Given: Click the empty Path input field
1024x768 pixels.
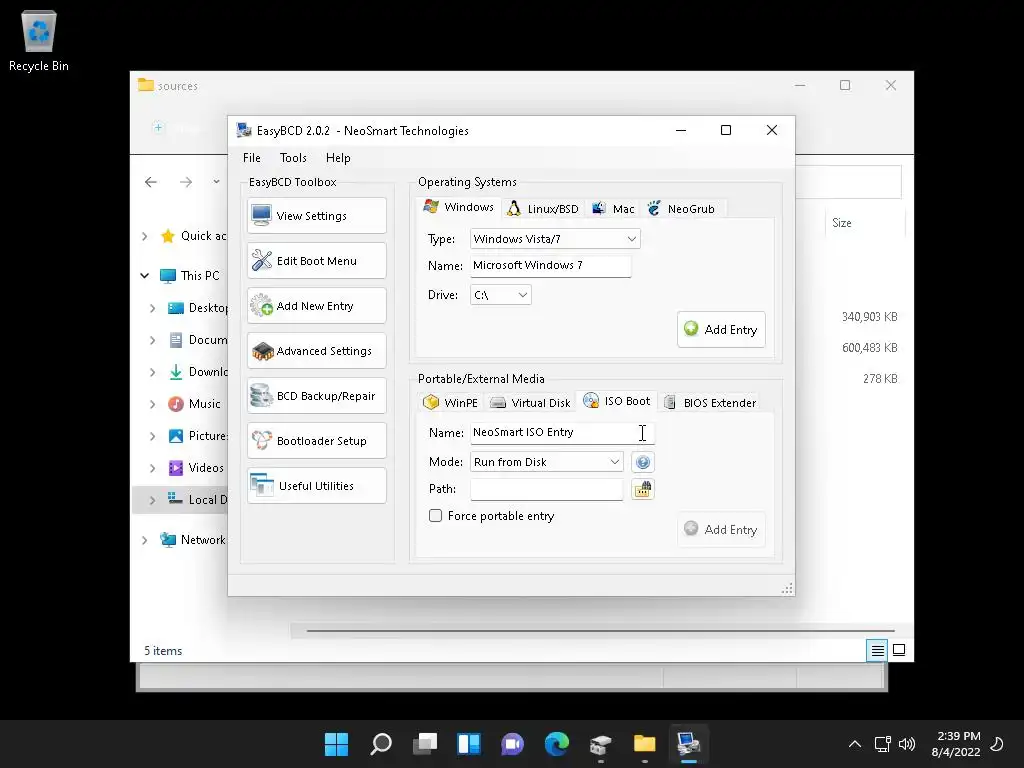Looking at the screenshot, I should tap(547, 489).
